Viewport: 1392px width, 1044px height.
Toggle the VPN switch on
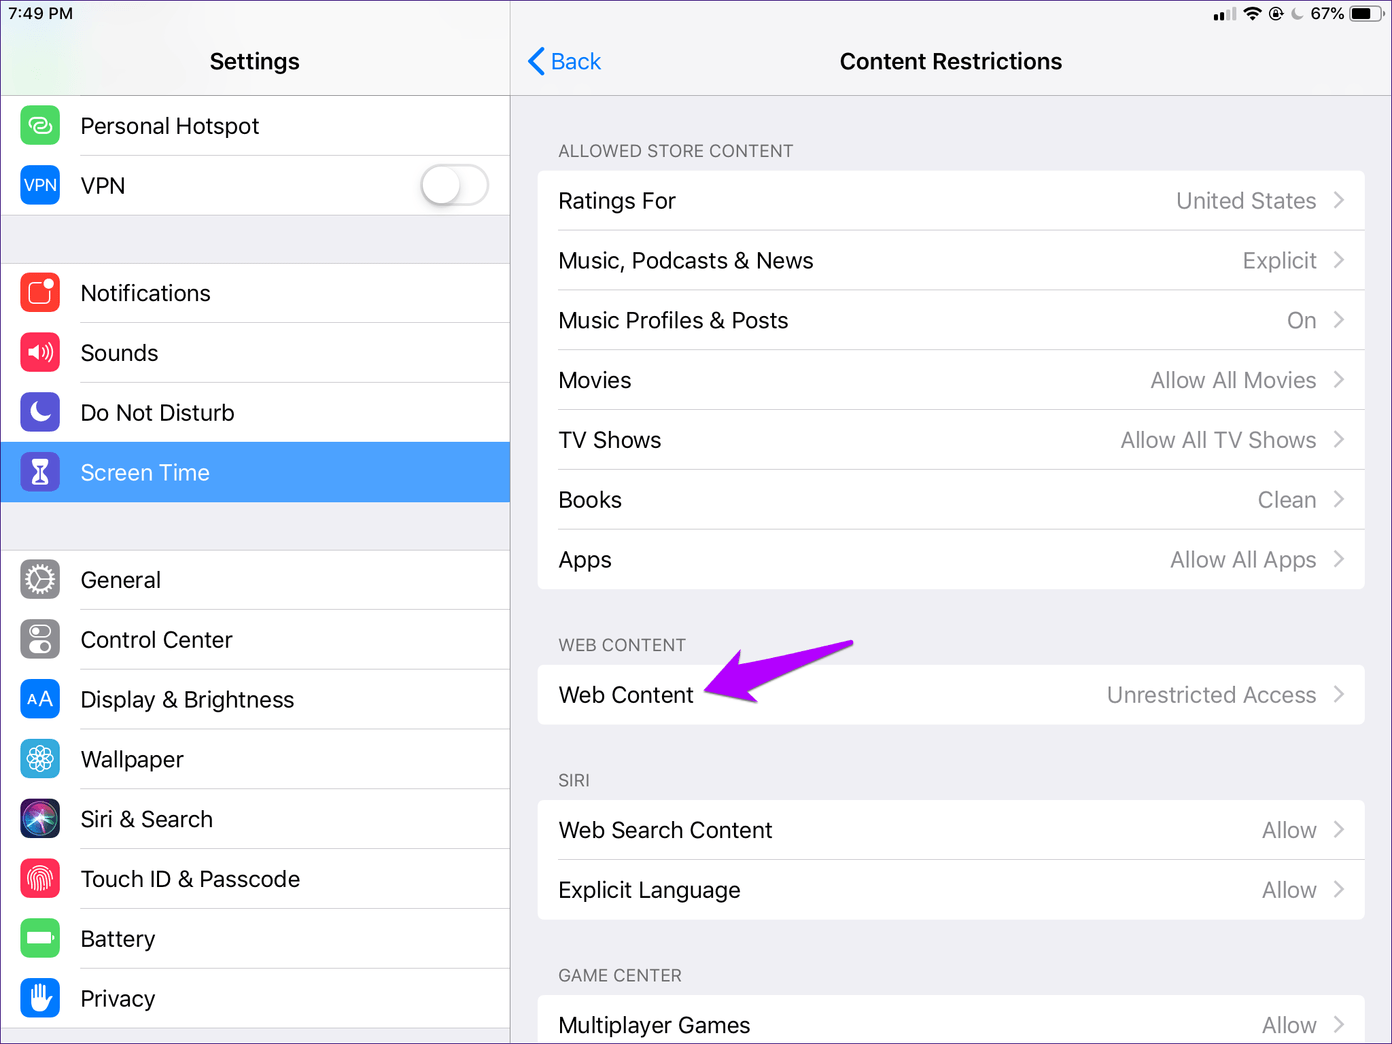(x=454, y=186)
